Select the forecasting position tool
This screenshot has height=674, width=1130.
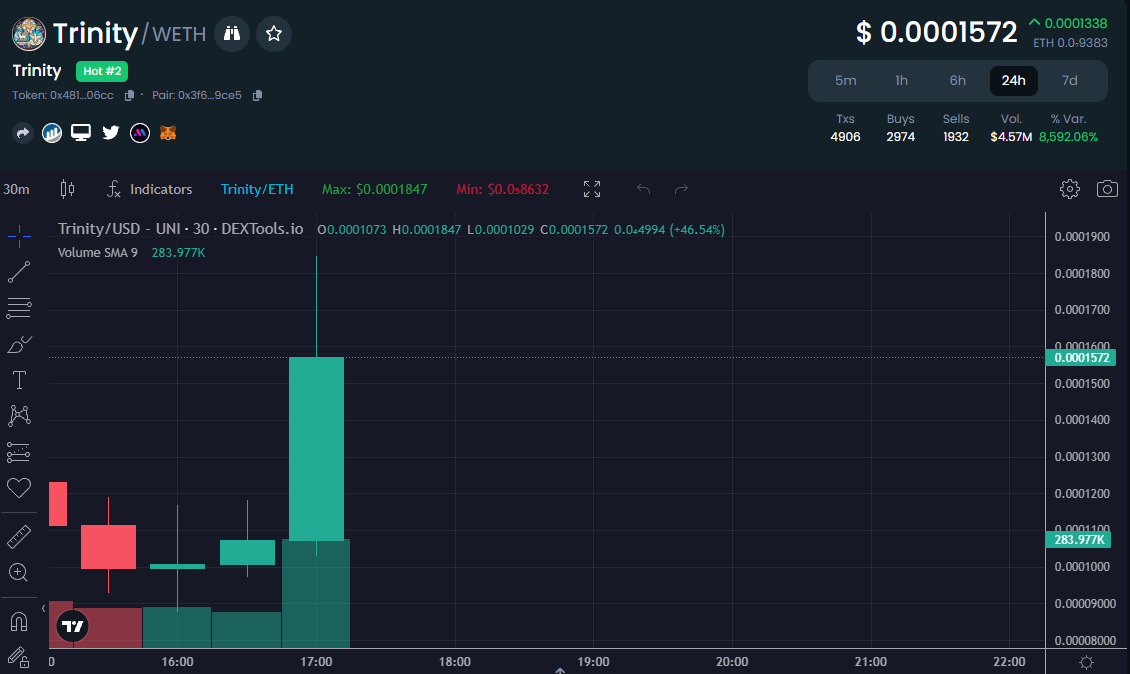(19, 452)
